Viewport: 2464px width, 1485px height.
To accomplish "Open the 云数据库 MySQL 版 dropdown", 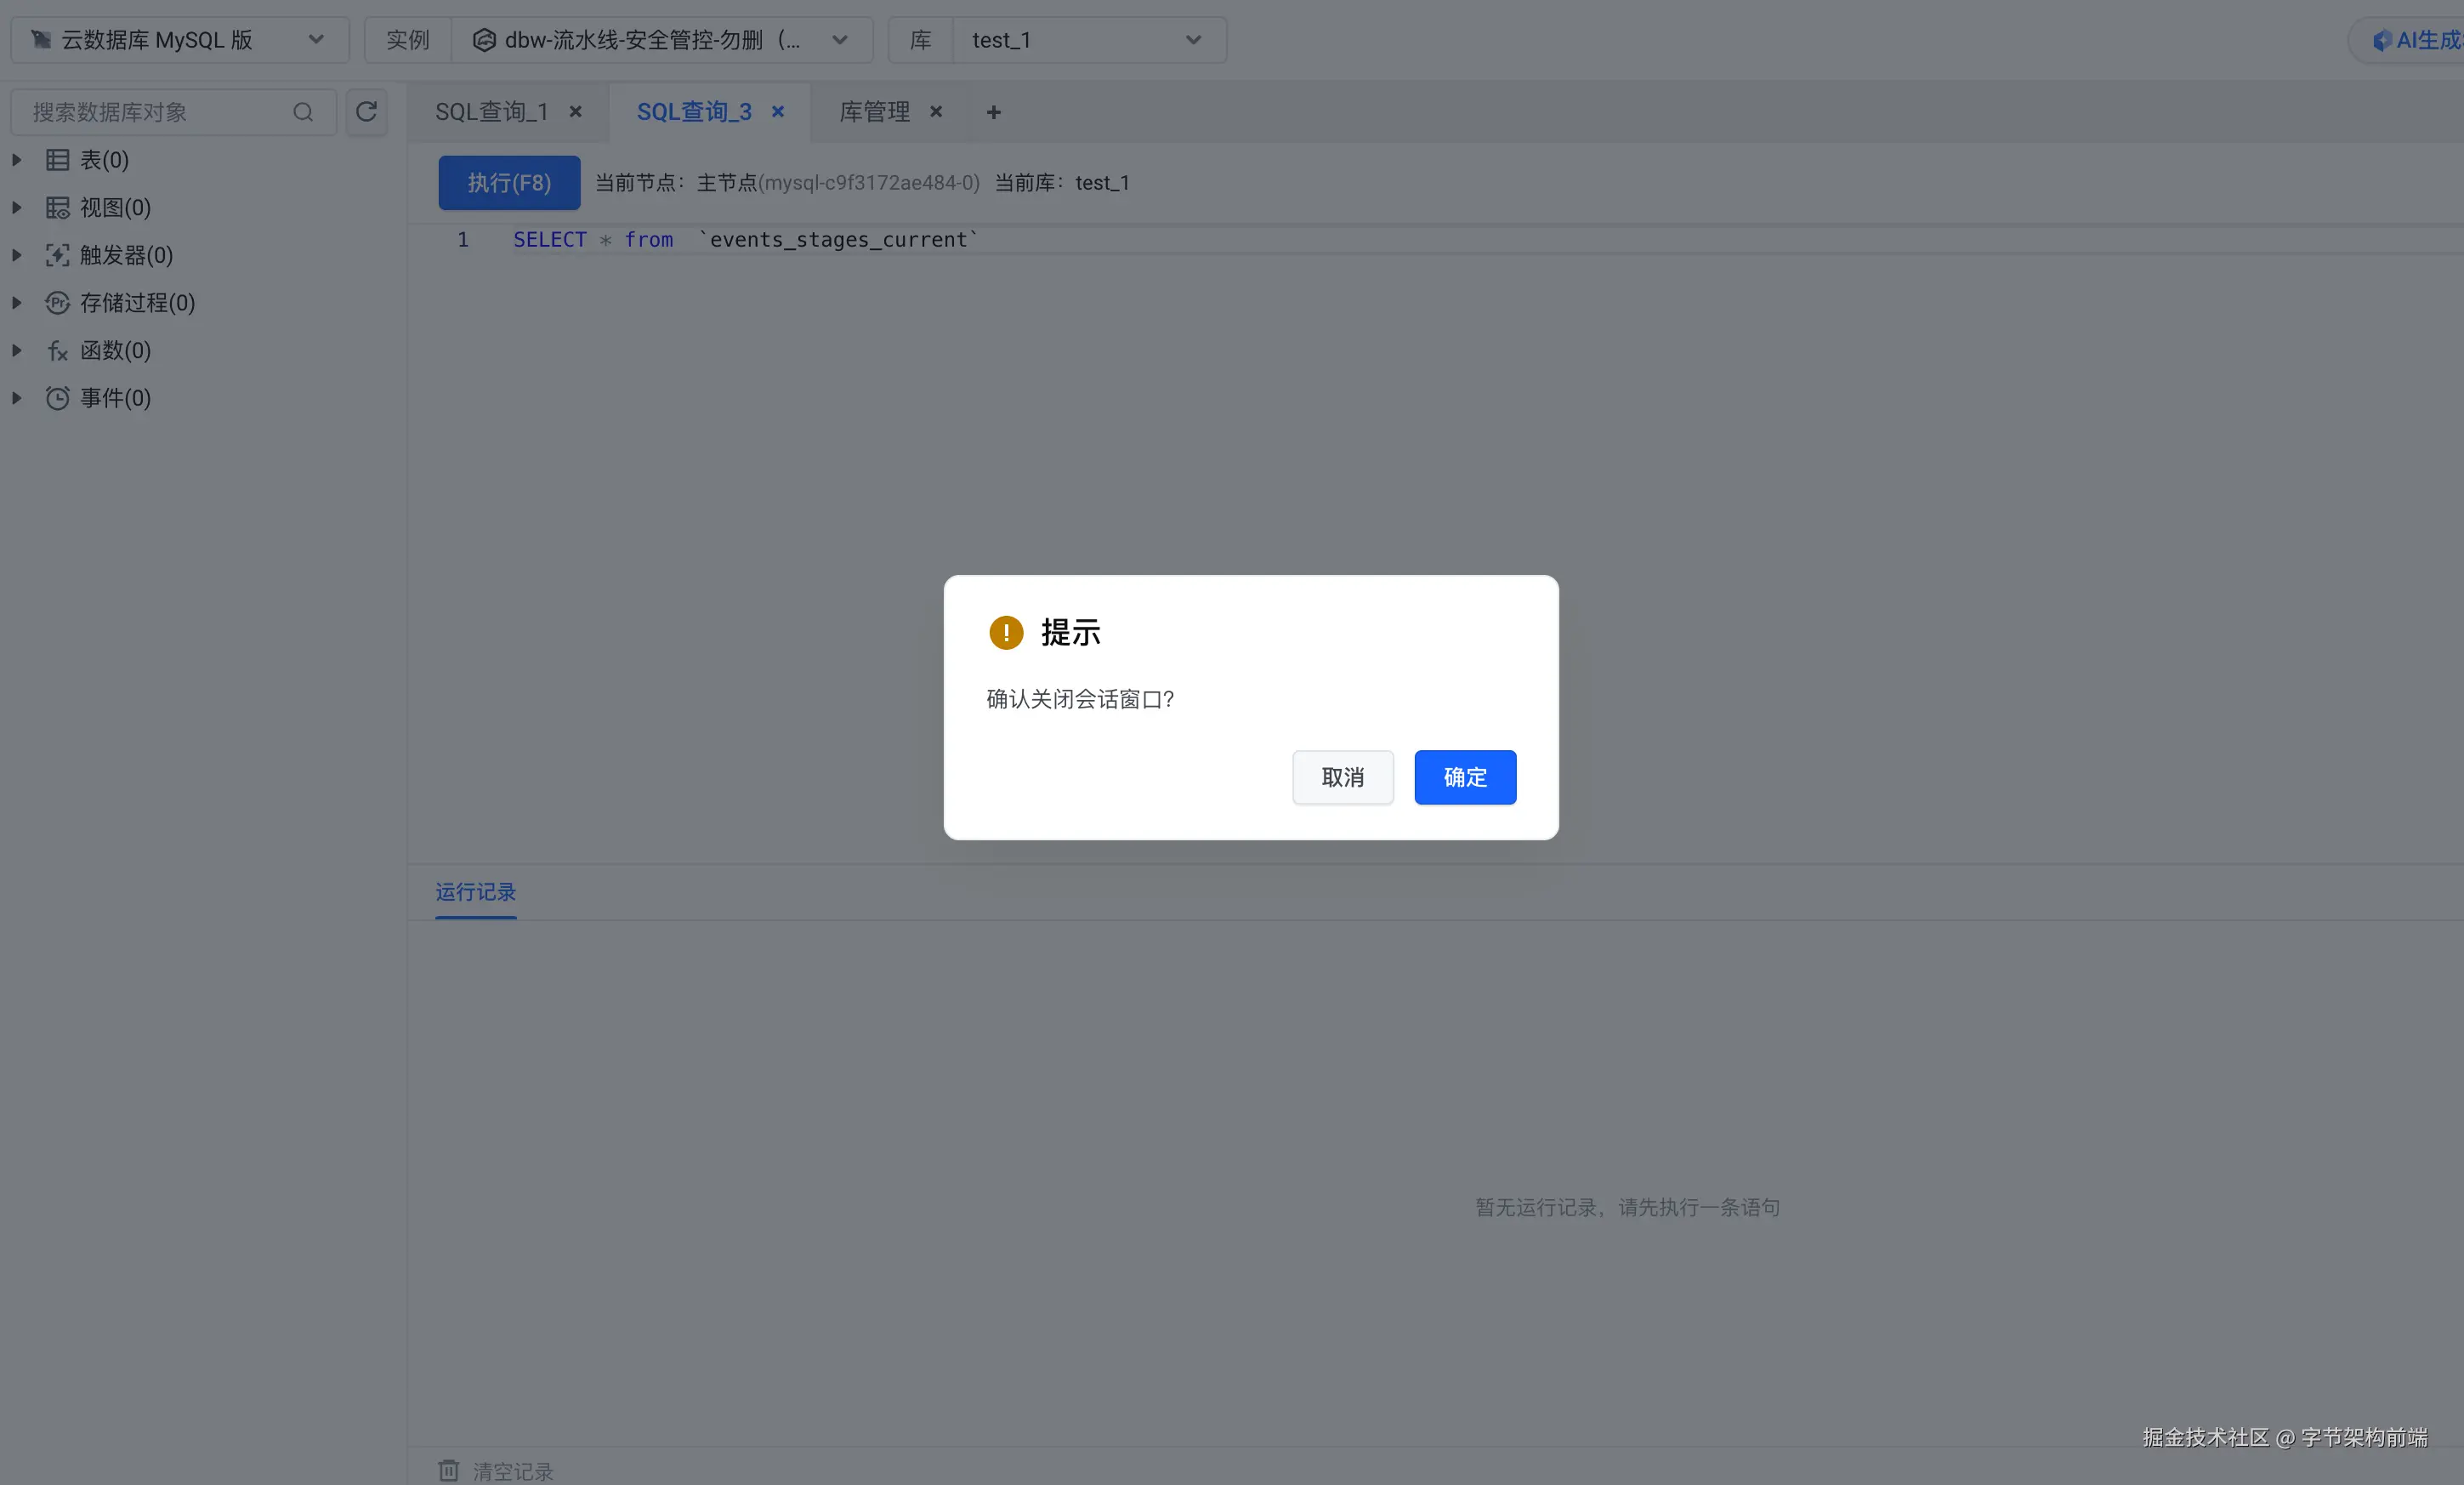I will pyautogui.click(x=180, y=40).
